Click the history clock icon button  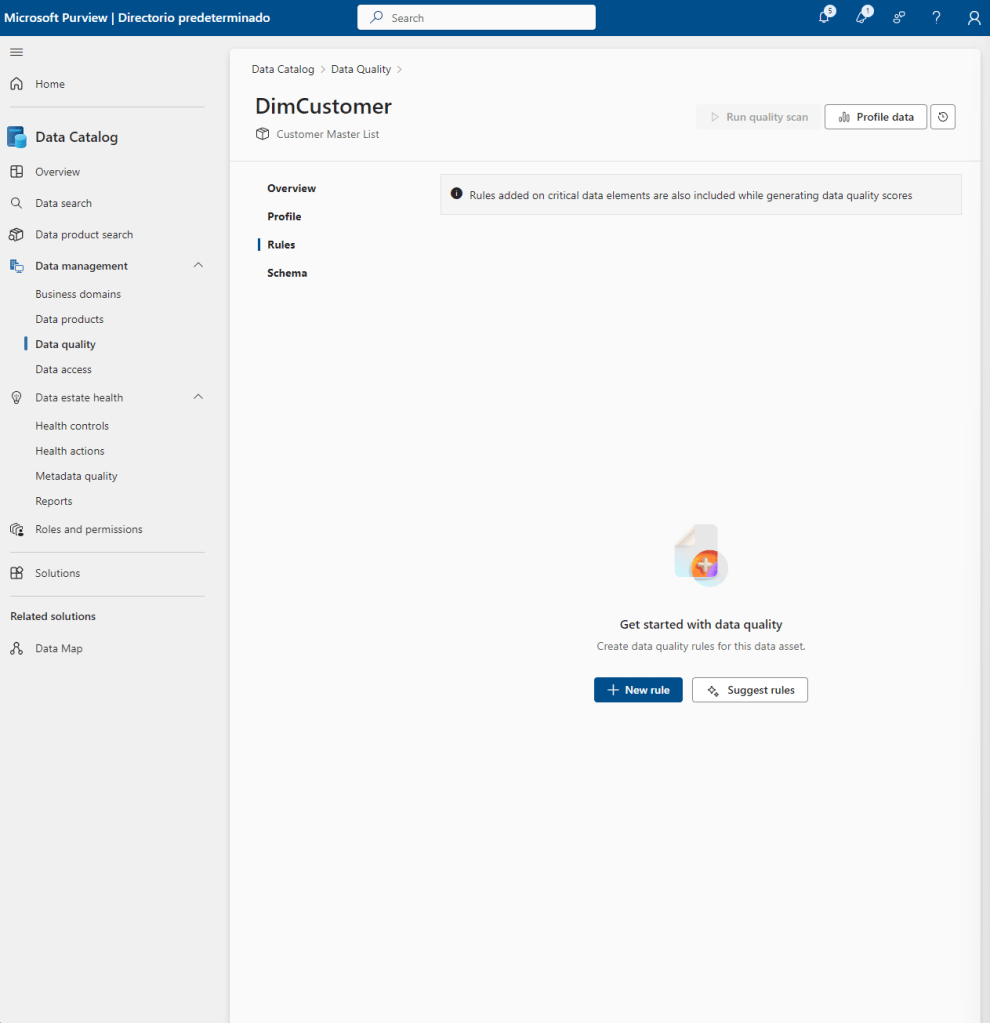click(x=942, y=117)
